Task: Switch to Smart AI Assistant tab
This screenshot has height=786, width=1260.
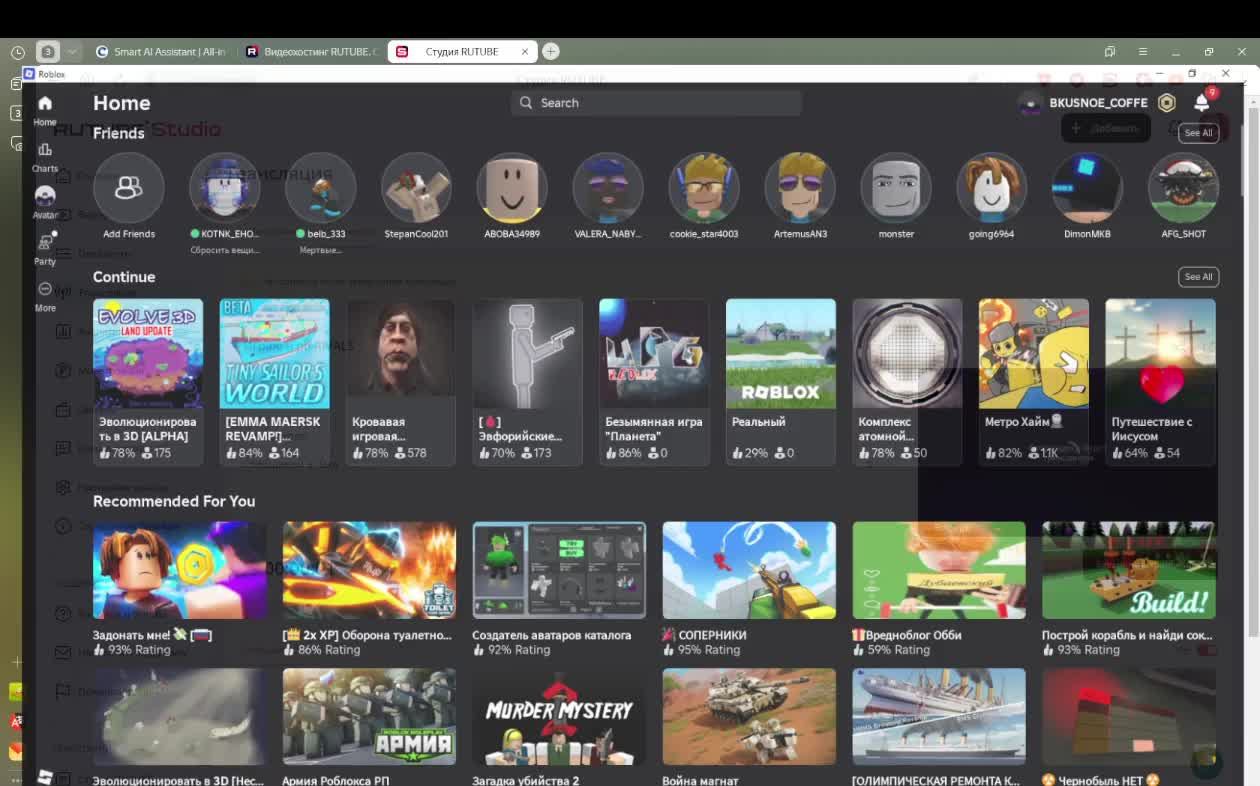Action: tap(161, 52)
